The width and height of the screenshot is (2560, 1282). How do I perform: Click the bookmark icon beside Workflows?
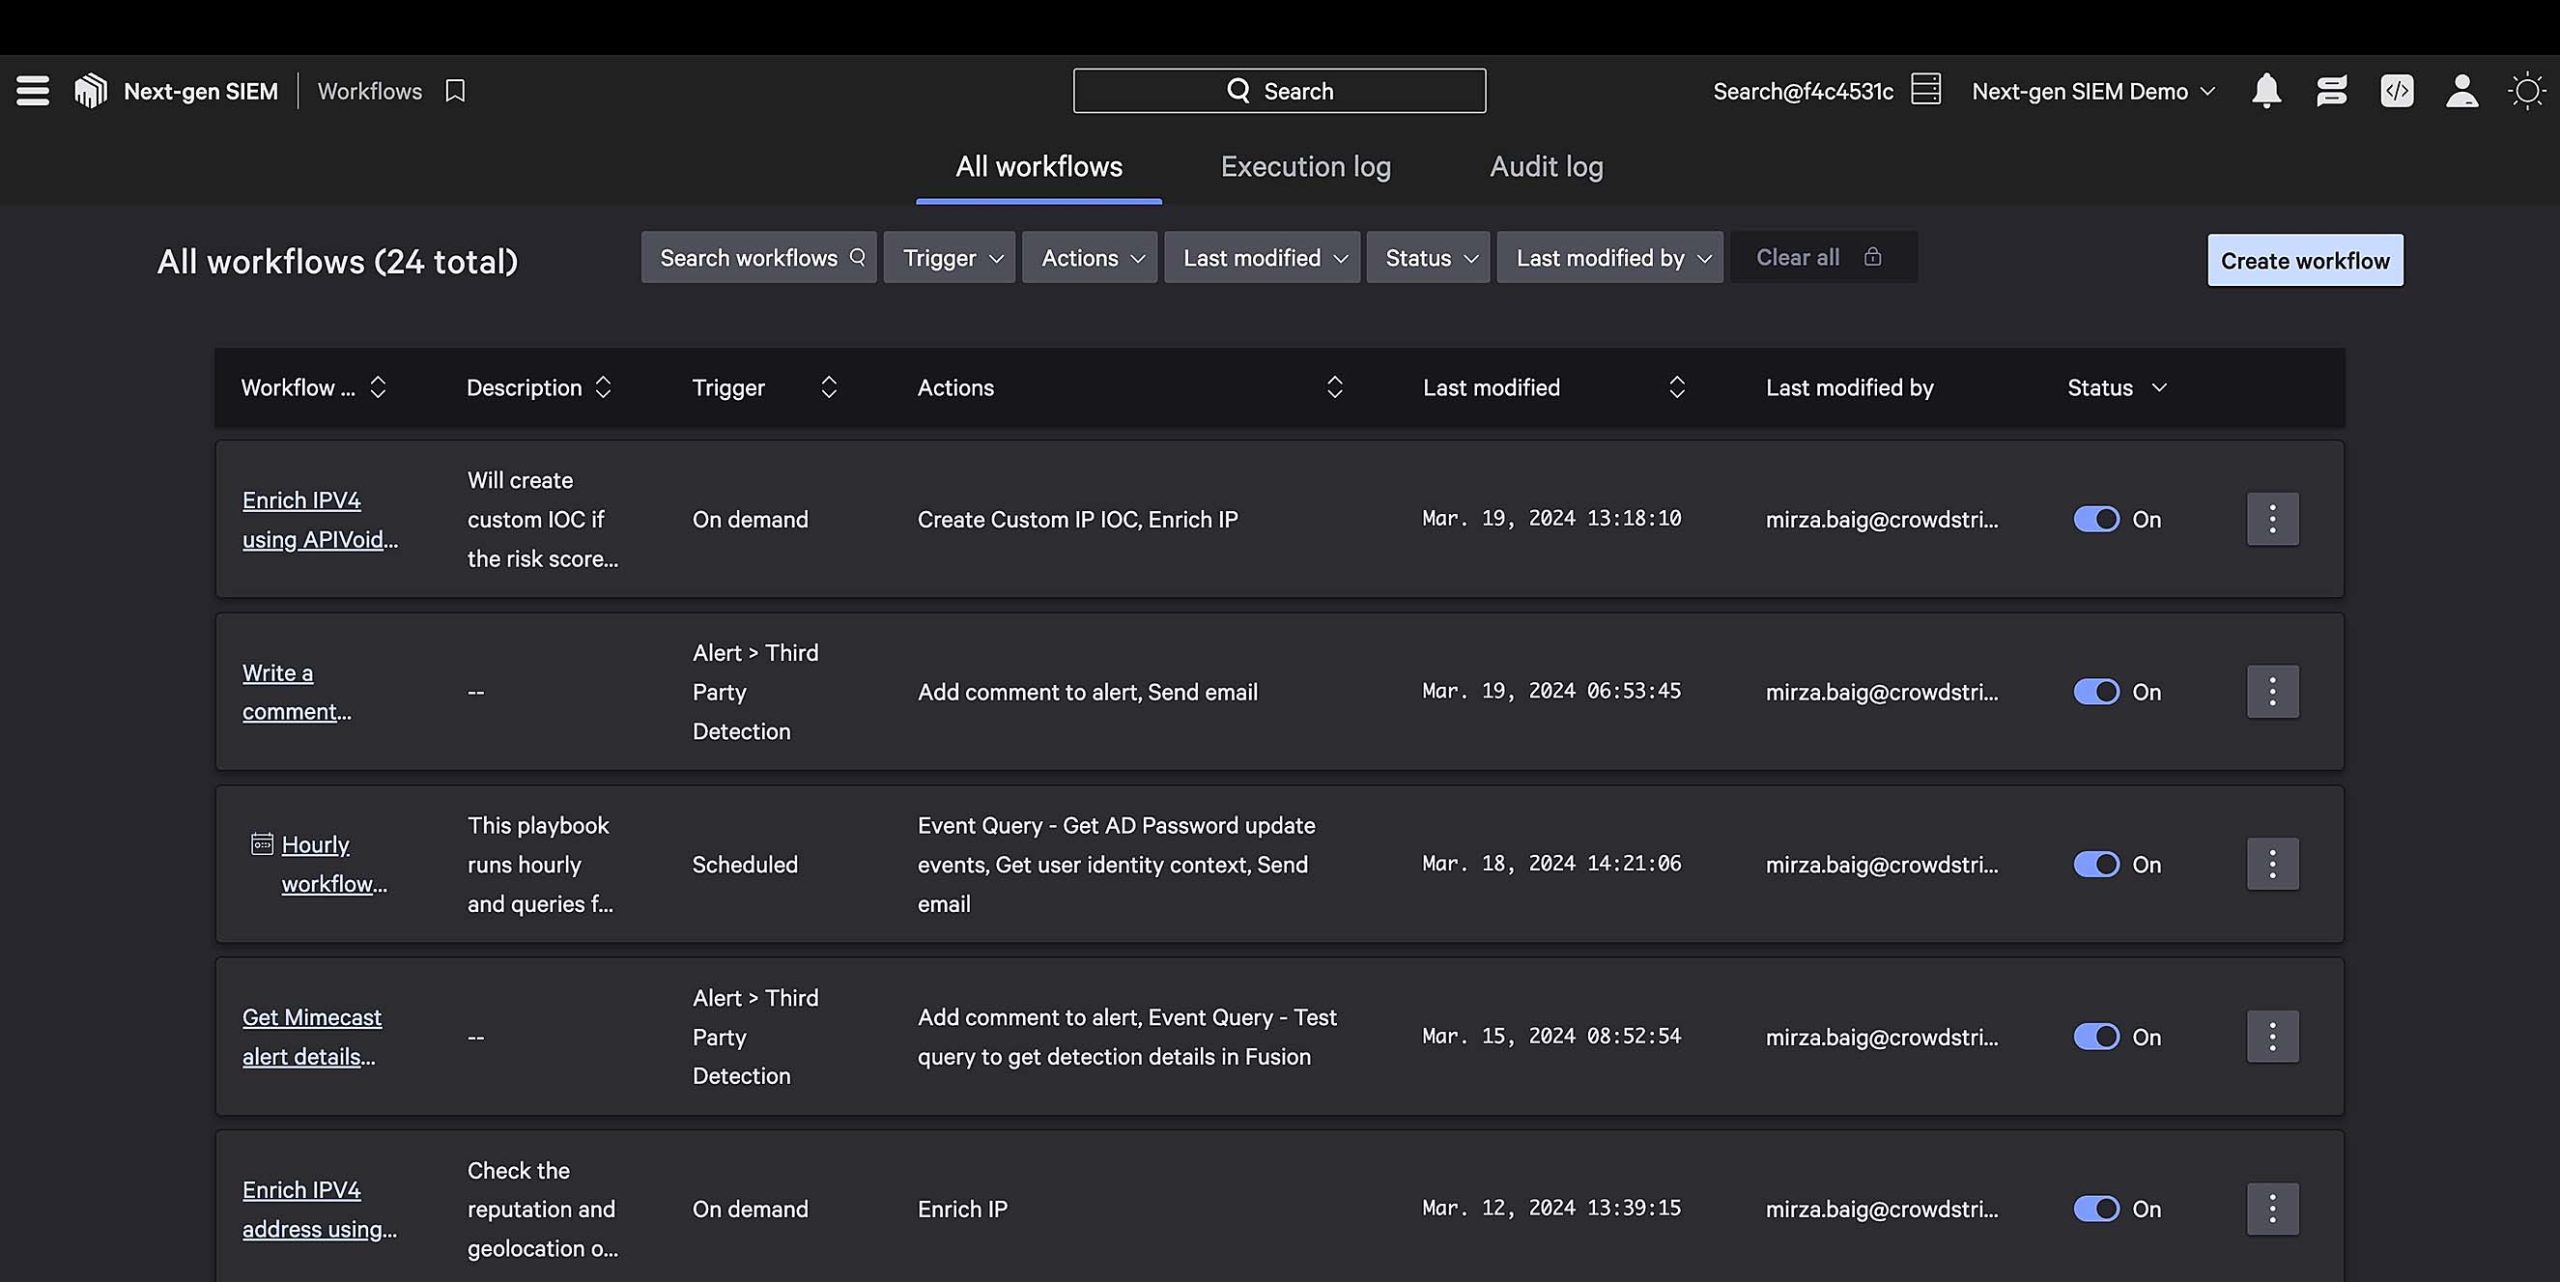click(x=455, y=91)
